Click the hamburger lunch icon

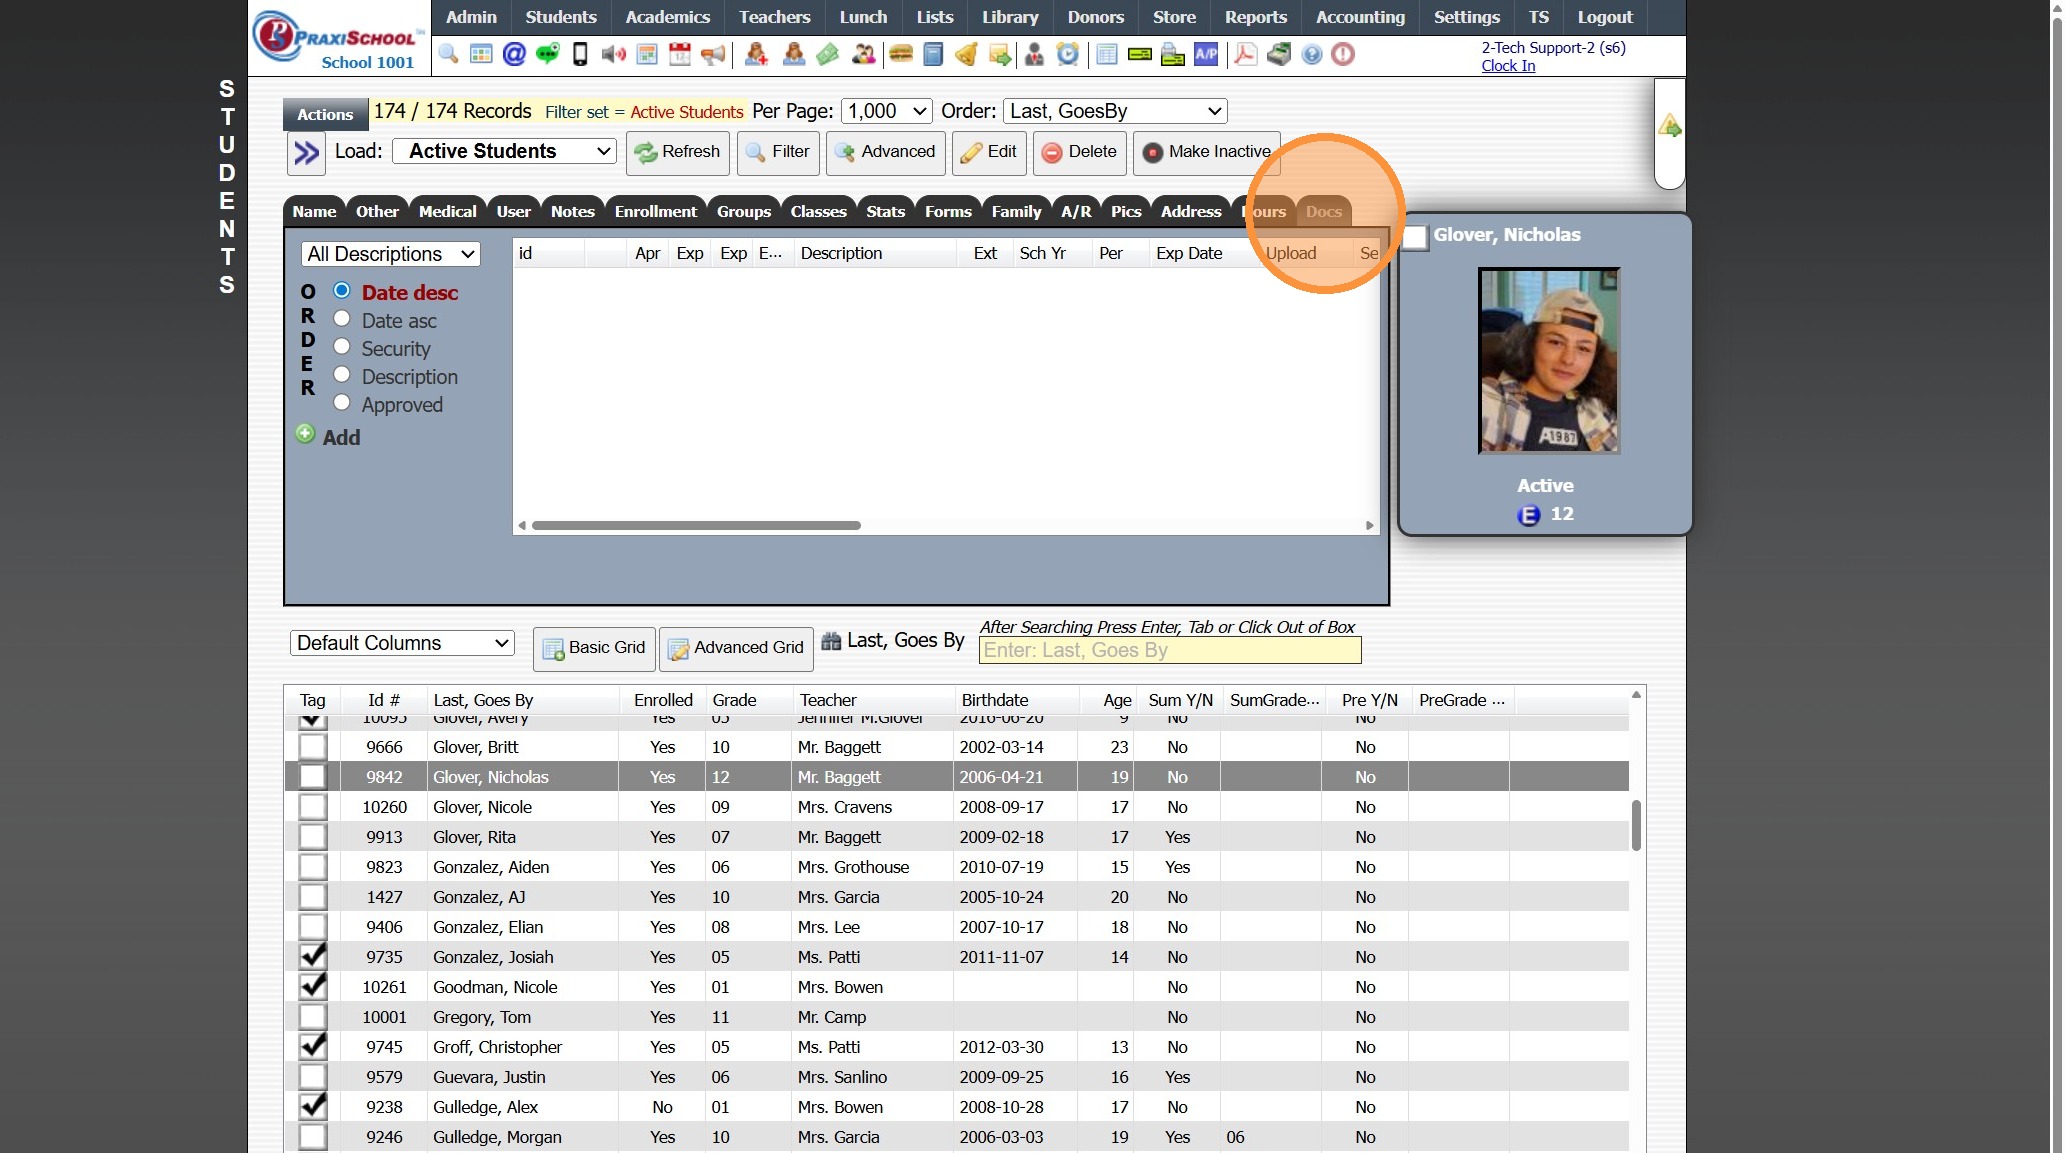pyautogui.click(x=901, y=54)
